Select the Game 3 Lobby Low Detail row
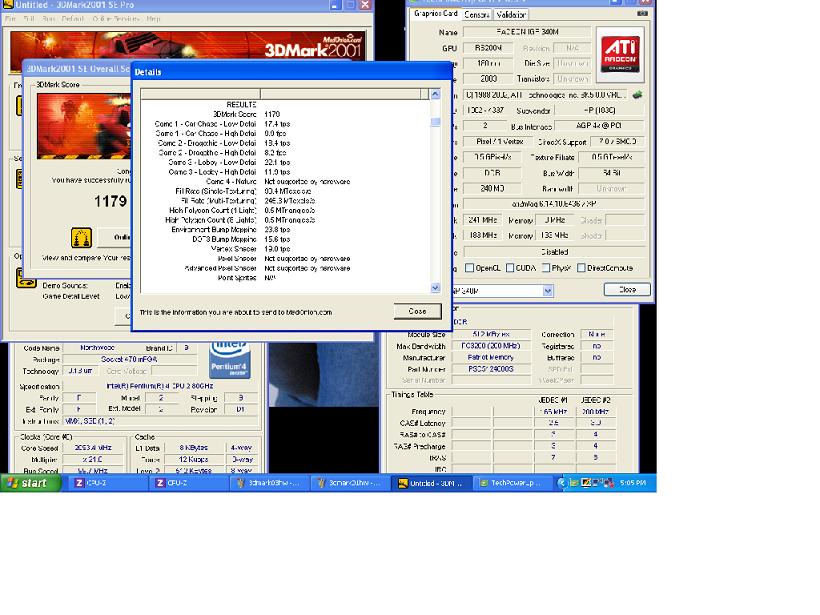Screen dimensions: 820x615 (285, 162)
